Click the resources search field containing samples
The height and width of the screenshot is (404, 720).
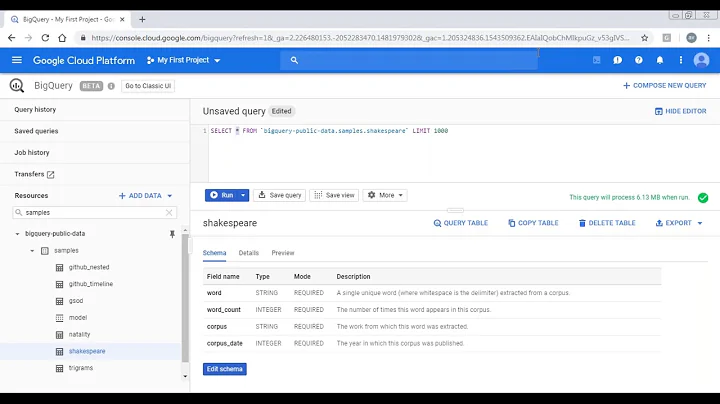94,213
